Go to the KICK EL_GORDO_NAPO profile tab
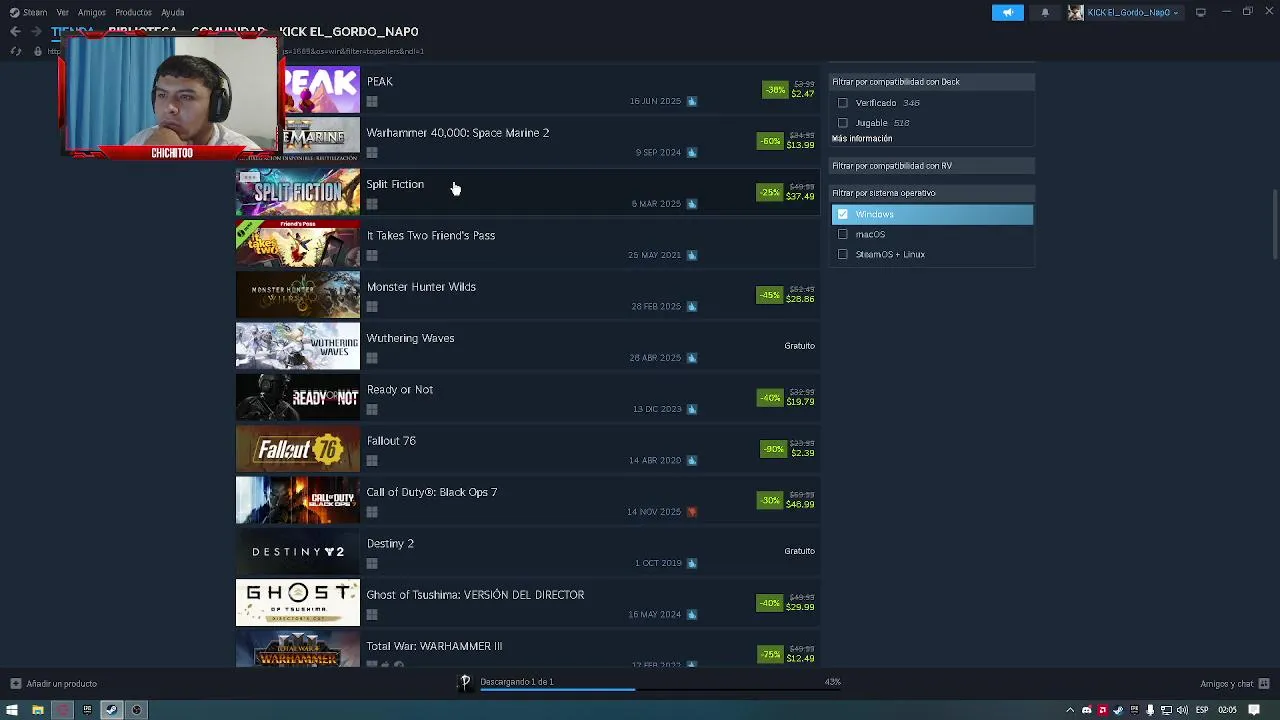Screen dimensions: 1280x720 pos(348,31)
